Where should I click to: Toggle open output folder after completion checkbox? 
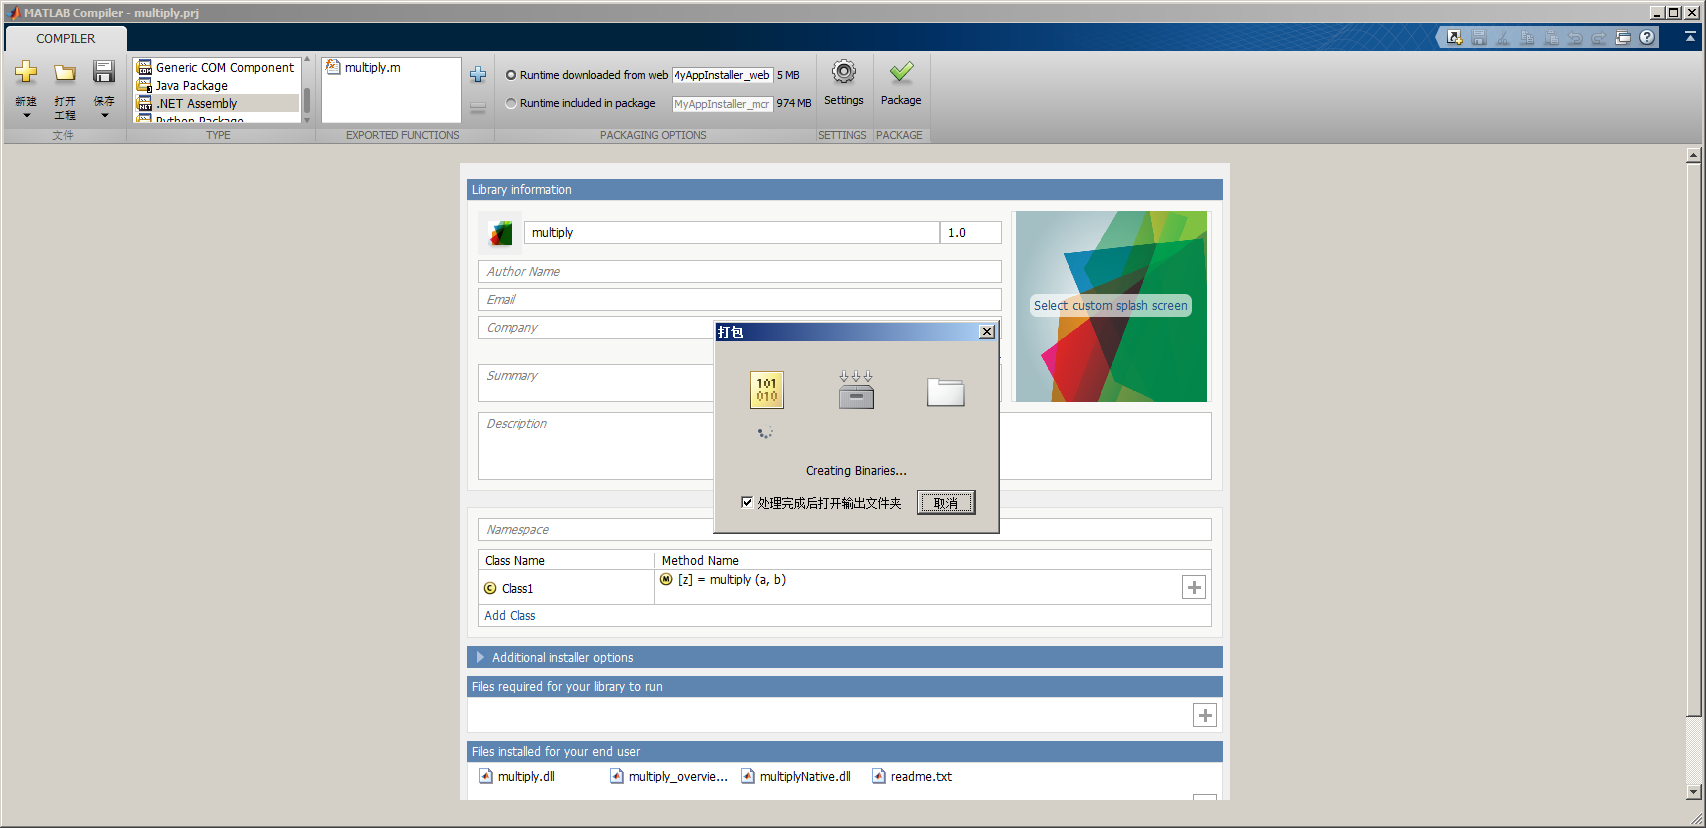point(747,502)
